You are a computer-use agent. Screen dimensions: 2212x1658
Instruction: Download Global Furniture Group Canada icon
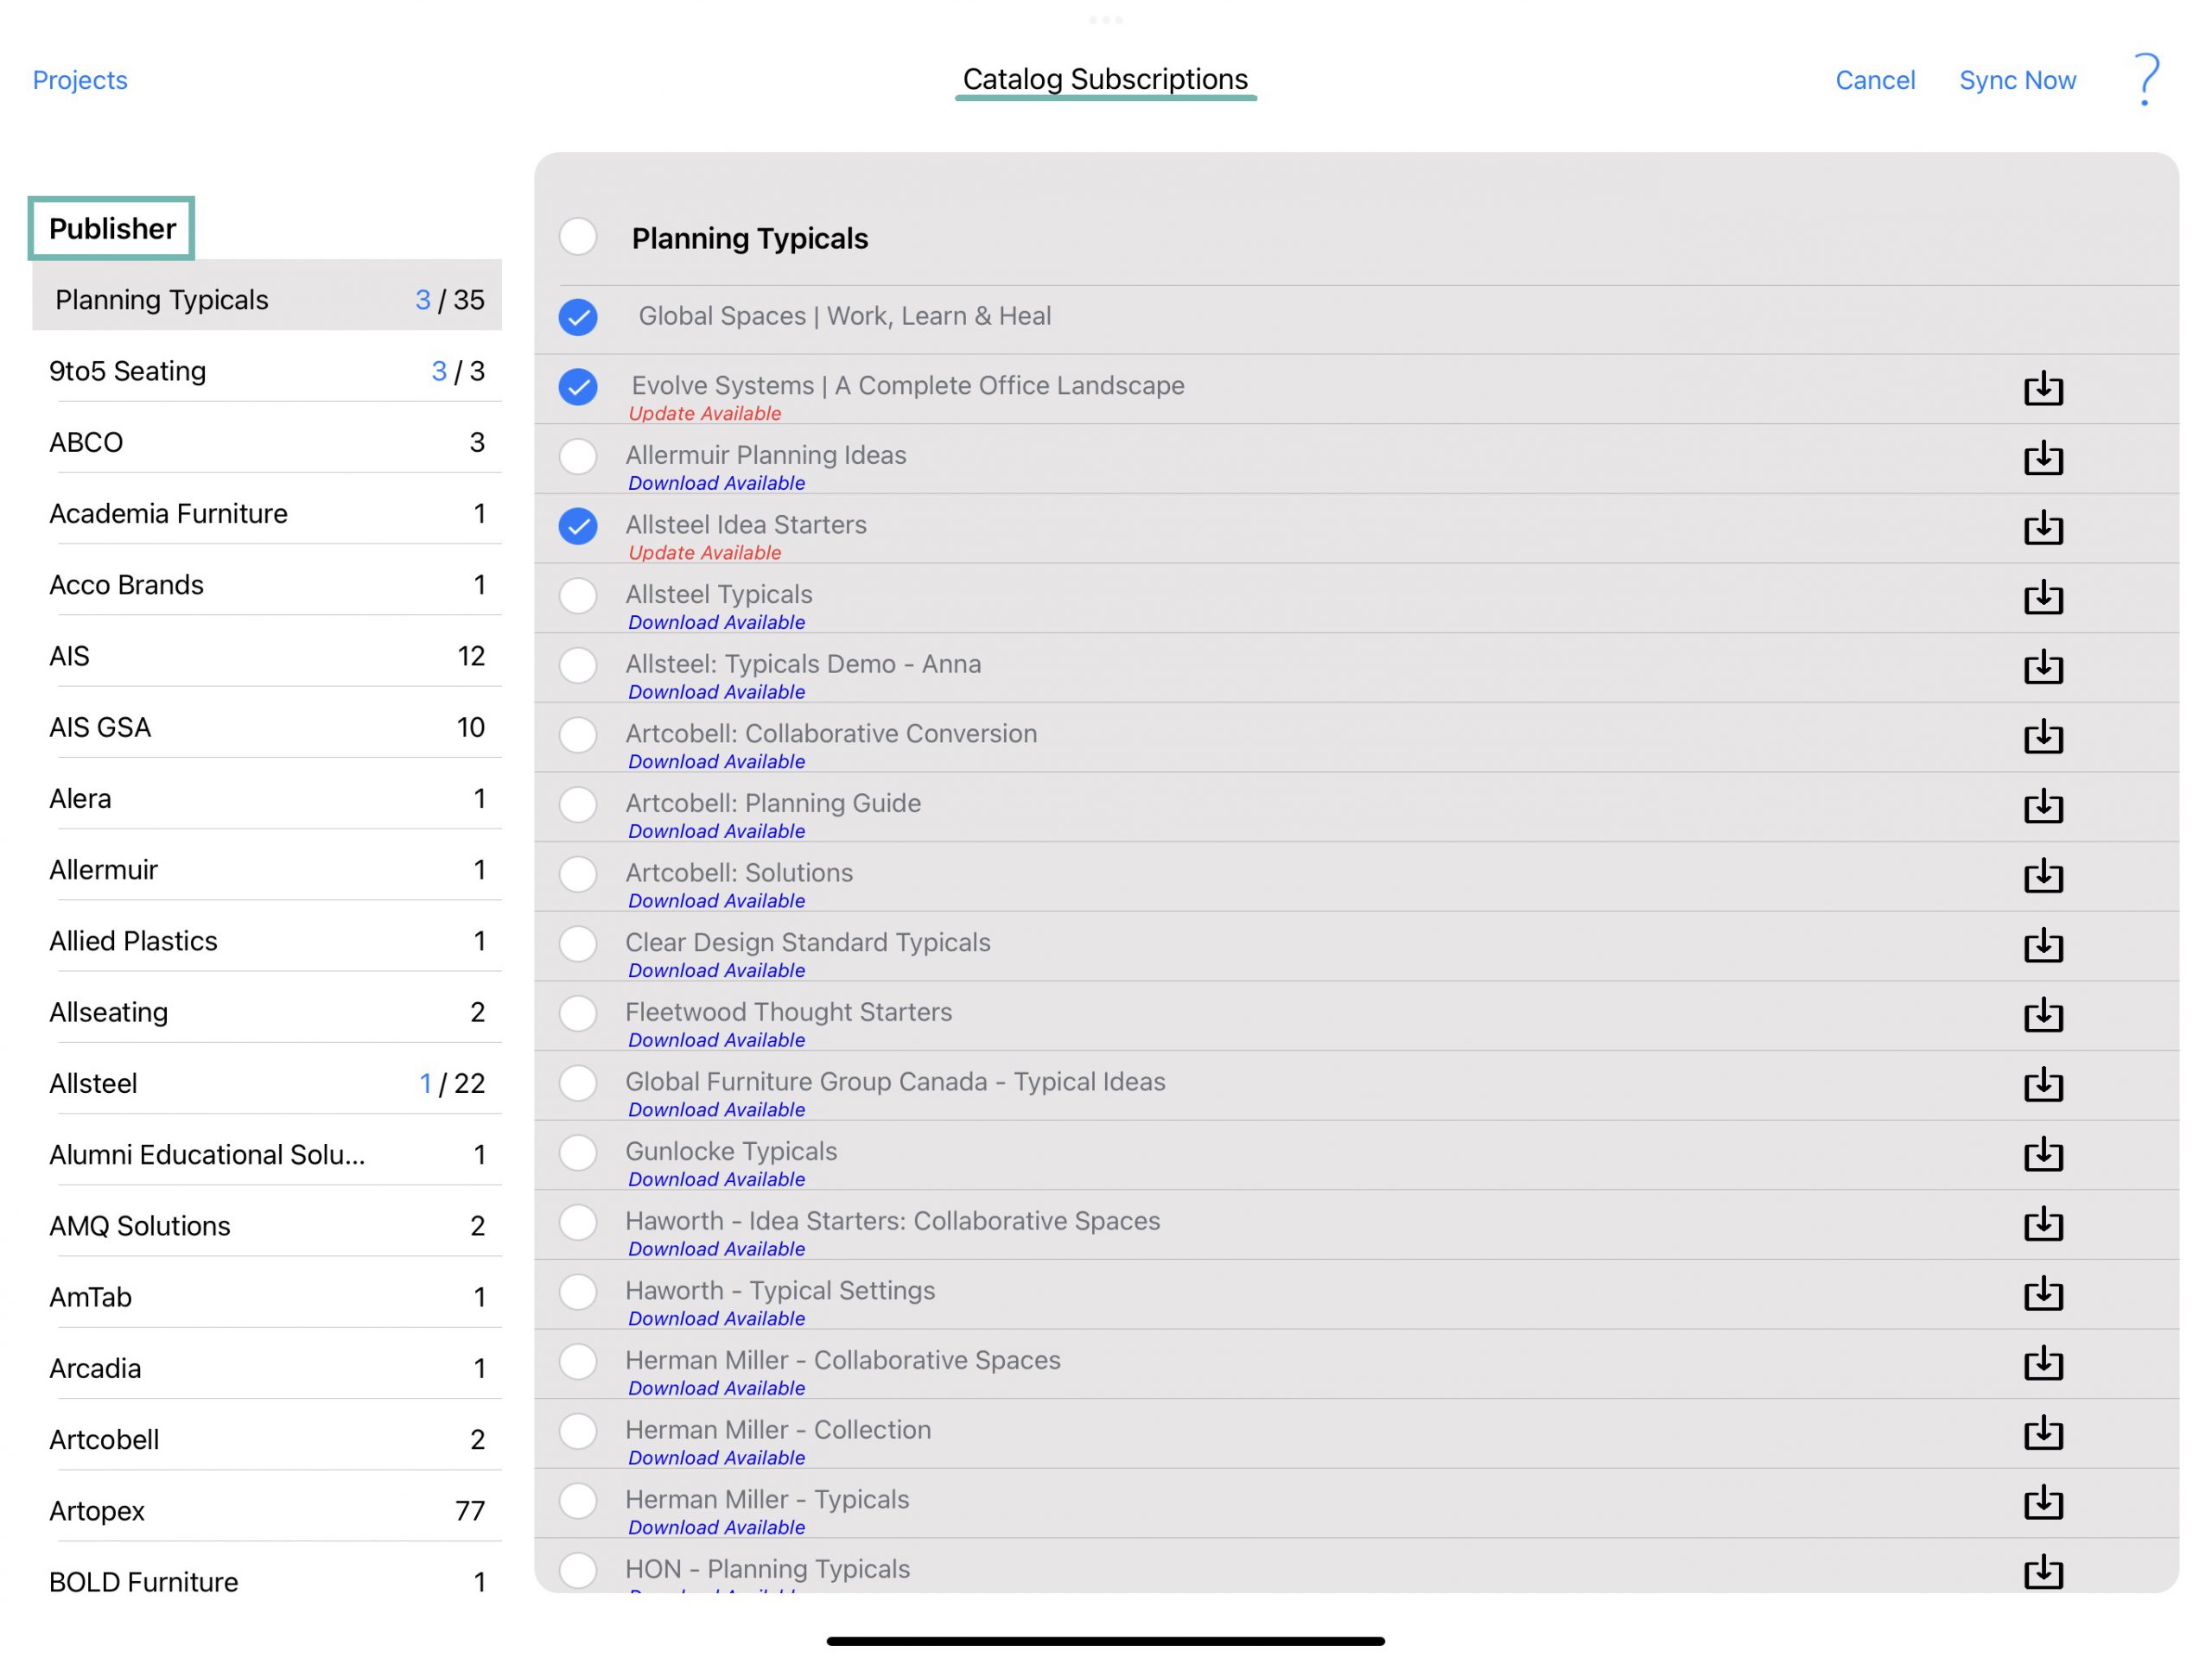2043,1085
